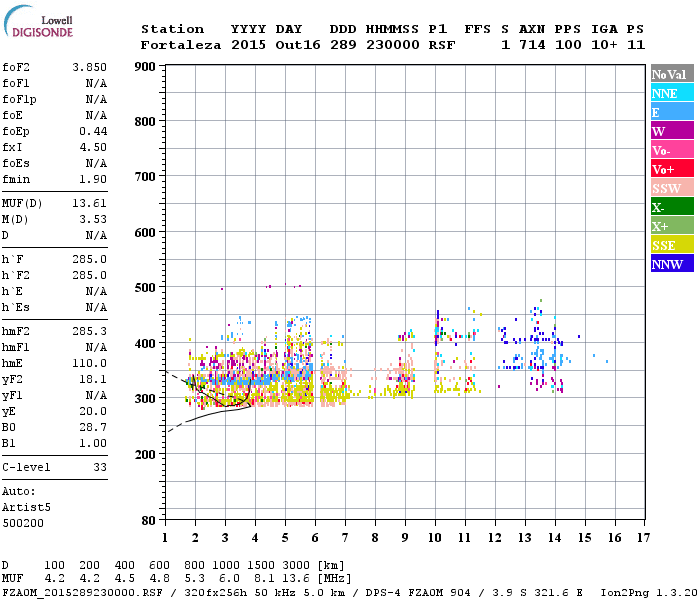The height and width of the screenshot is (600, 700).
Task: Select the SSW legend swatch
Action: point(672,188)
